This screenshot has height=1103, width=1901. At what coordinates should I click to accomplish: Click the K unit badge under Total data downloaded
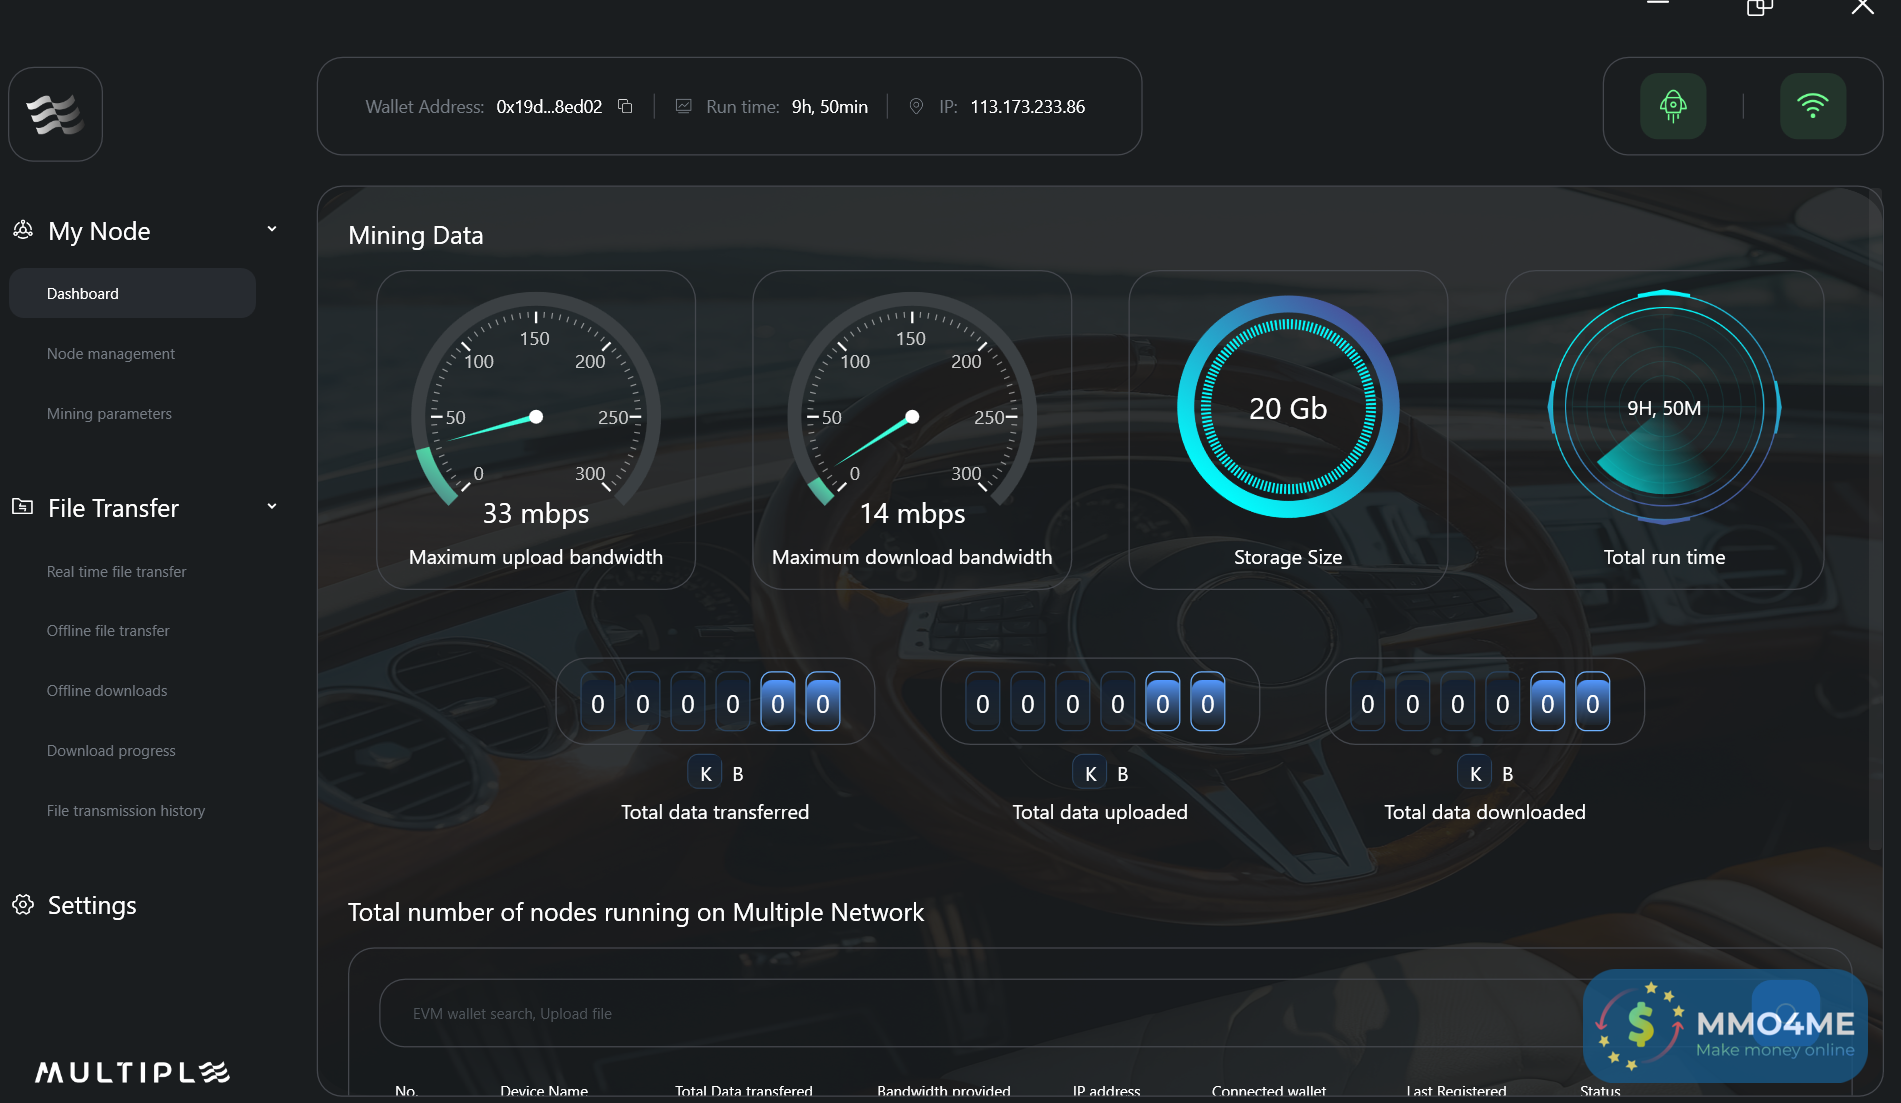(1475, 773)
